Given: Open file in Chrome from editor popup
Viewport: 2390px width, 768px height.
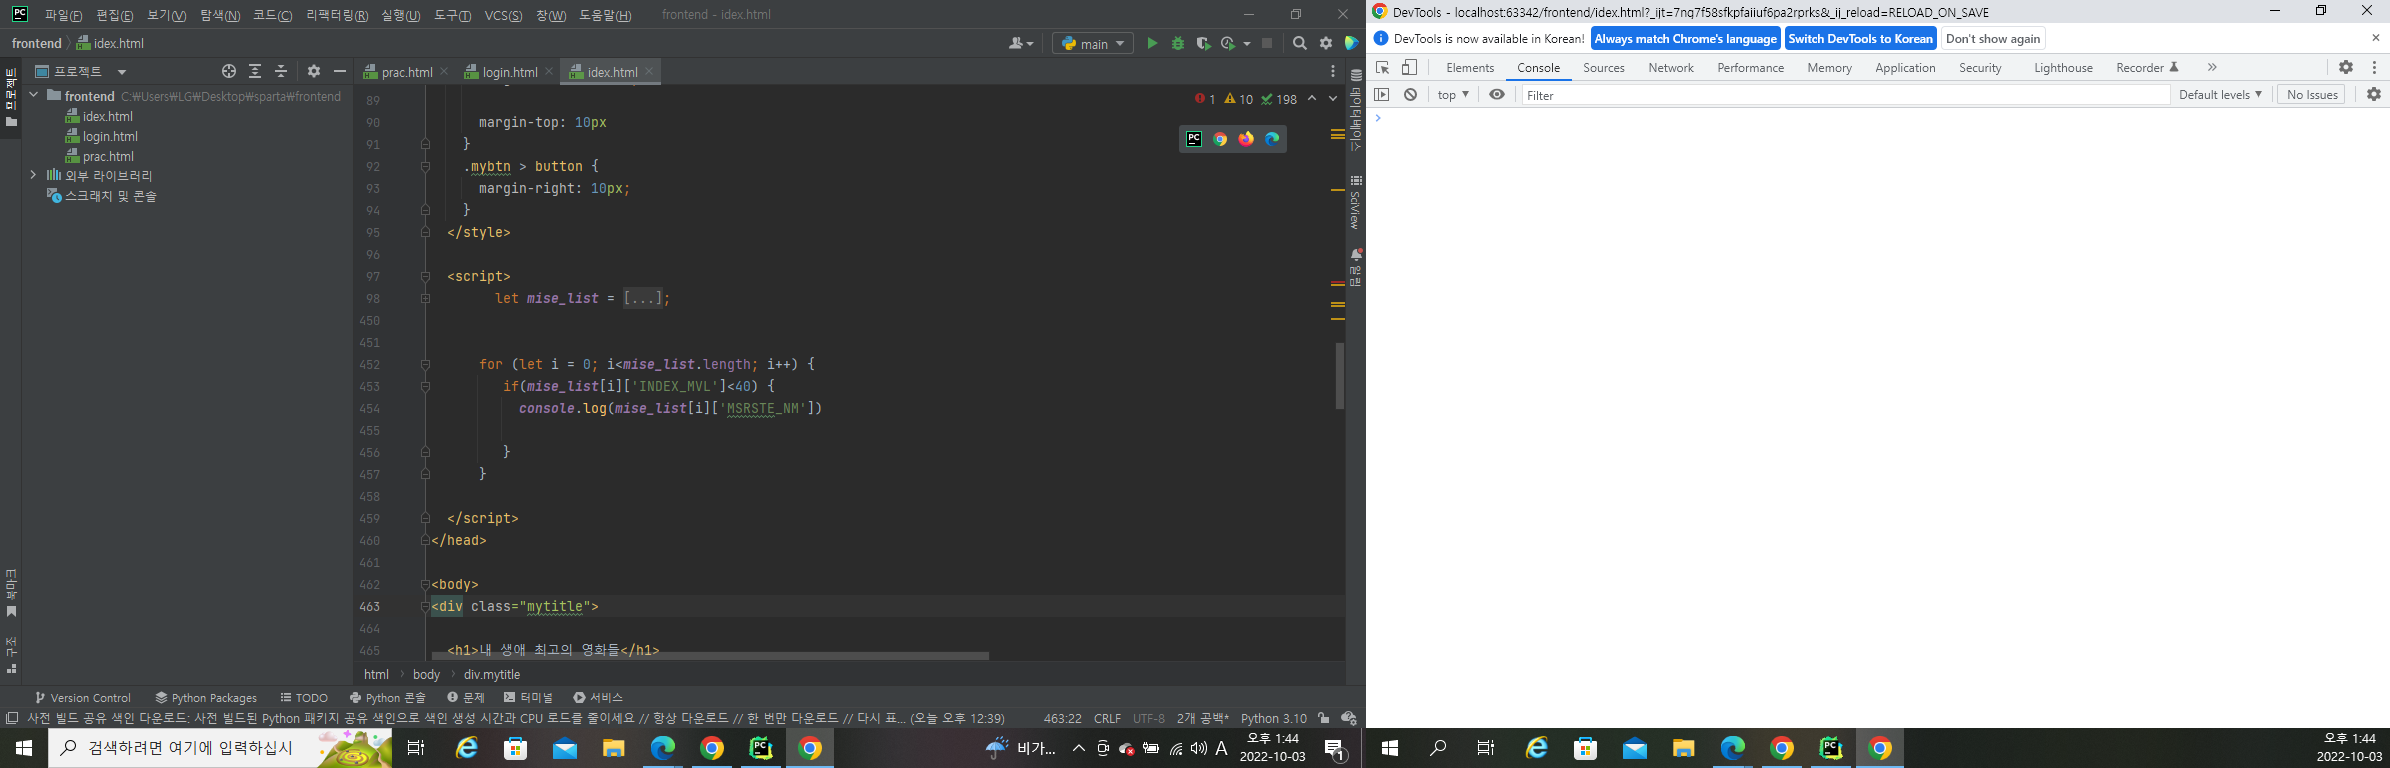Looking at the screenshot, I should click(1220, 139).
